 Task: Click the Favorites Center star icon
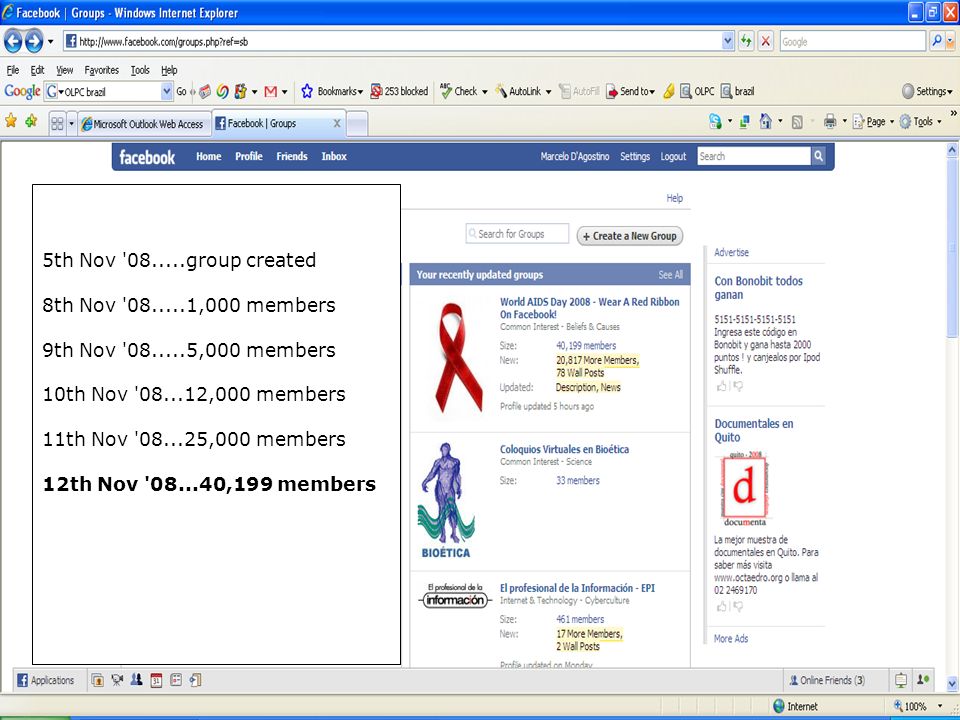coord(11,121)
